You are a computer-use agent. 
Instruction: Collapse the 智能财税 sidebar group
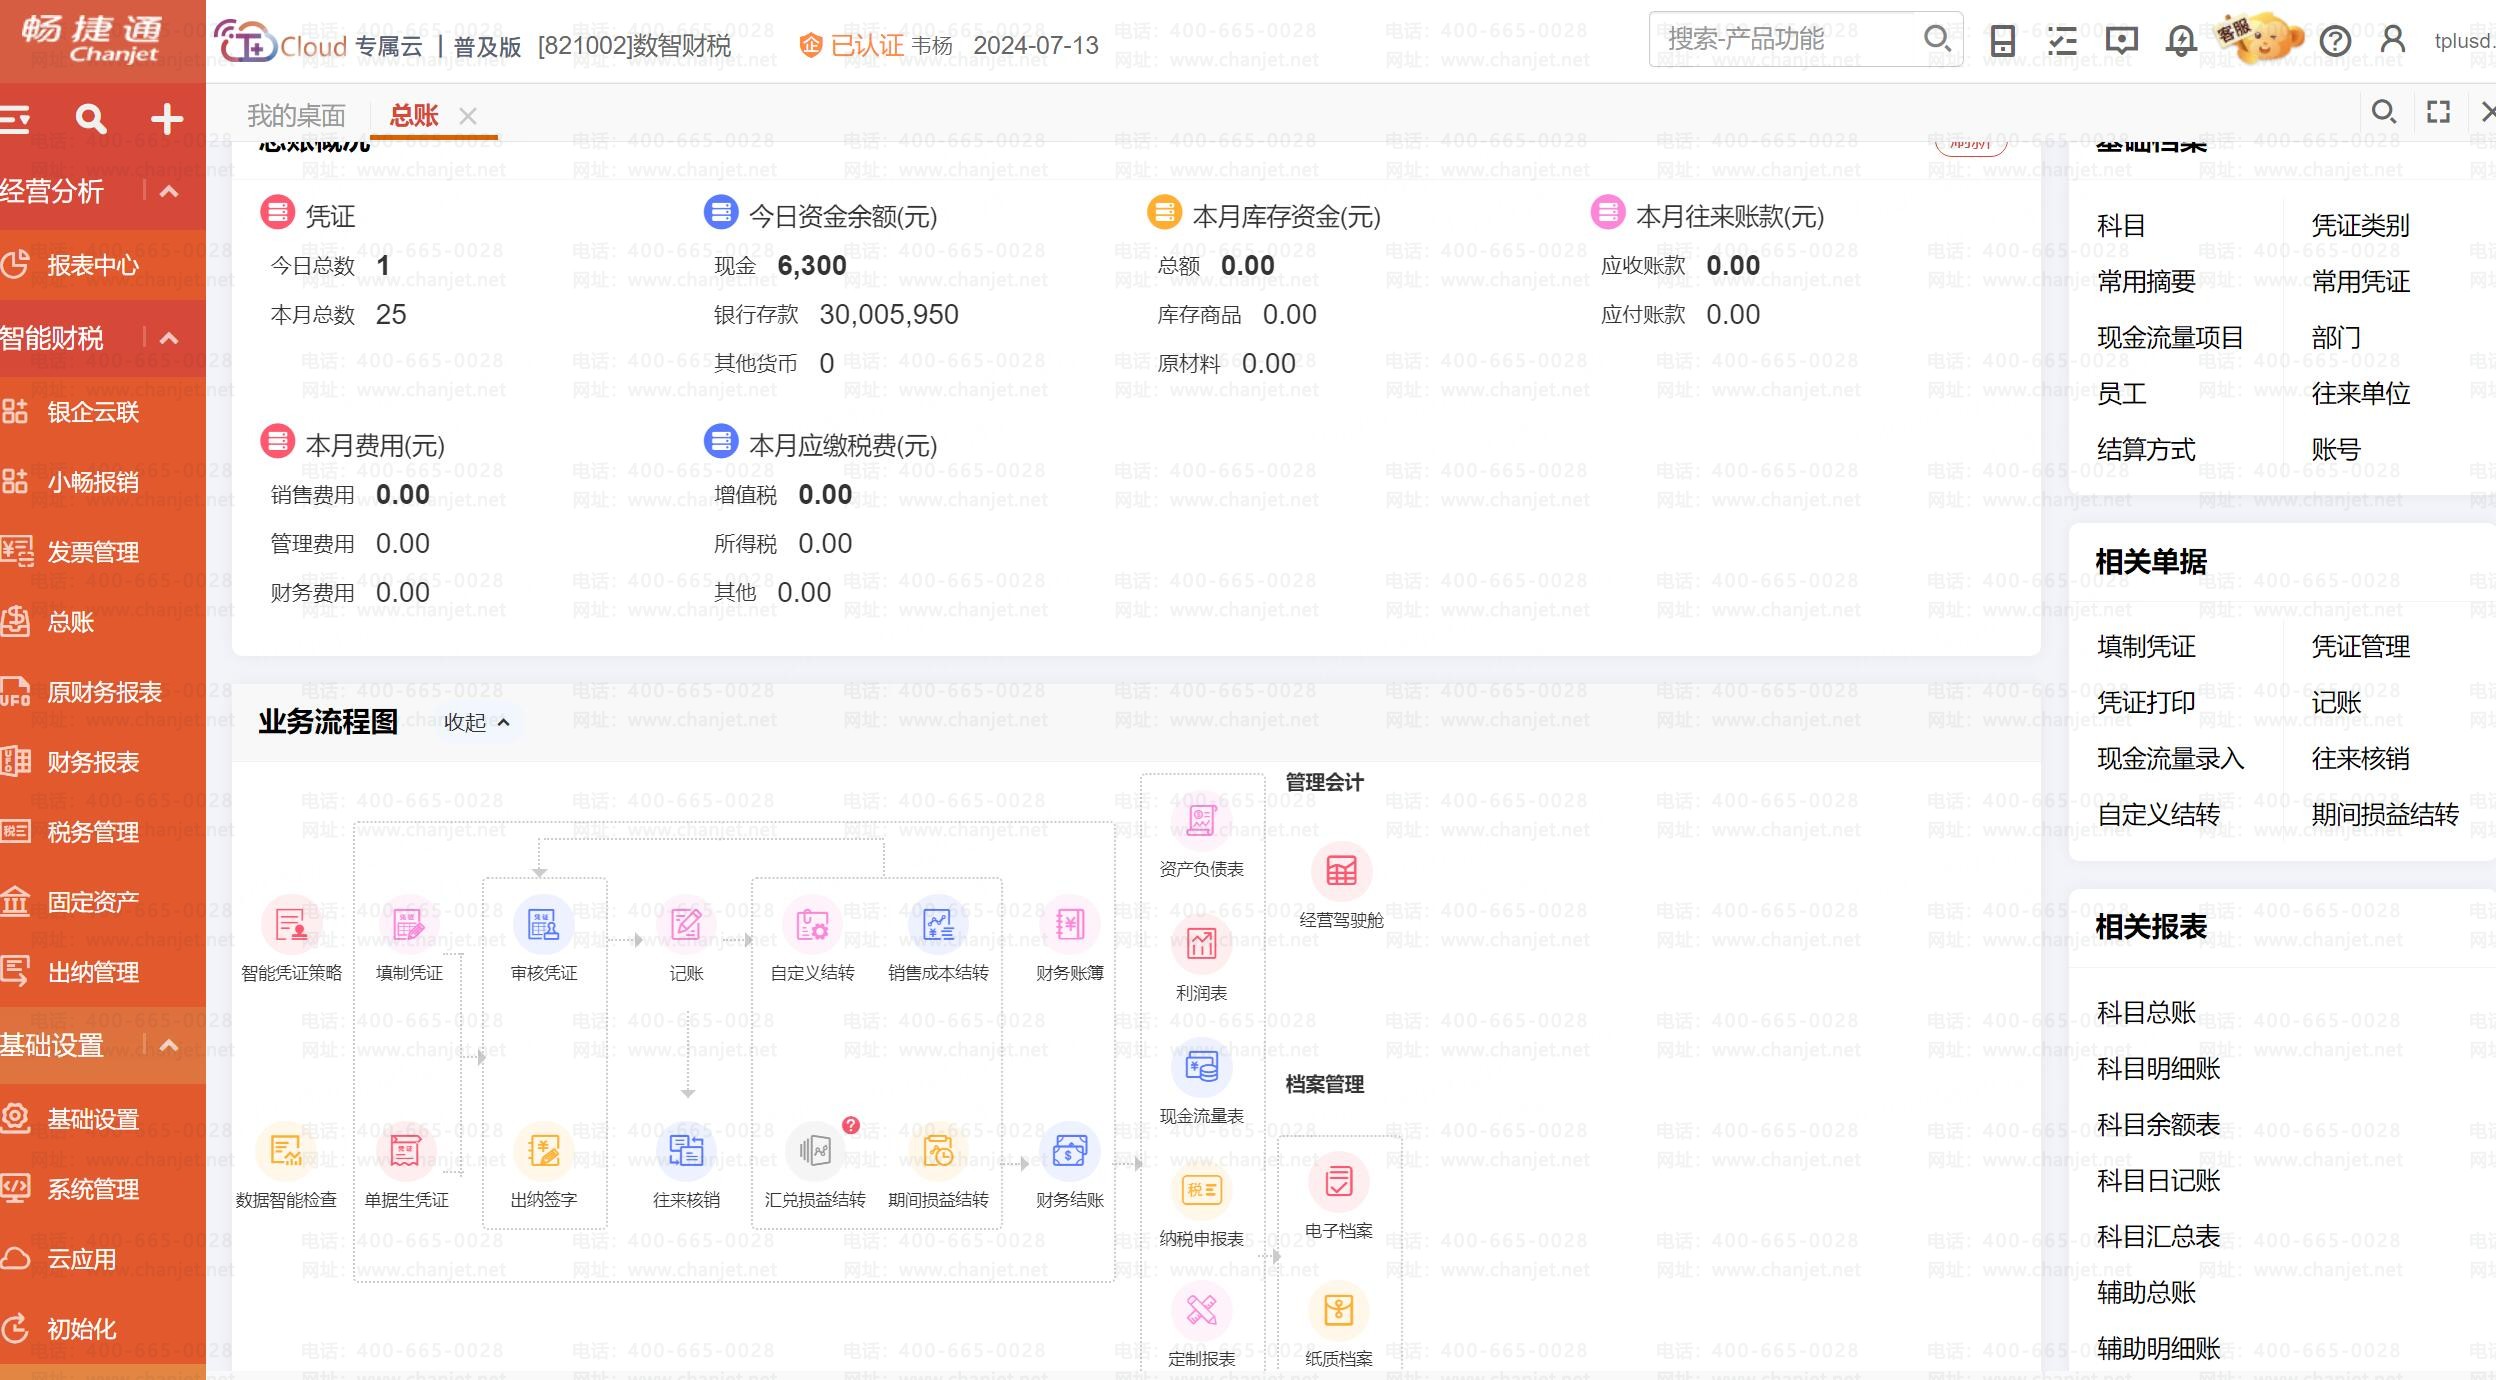(x=169, y=338)
